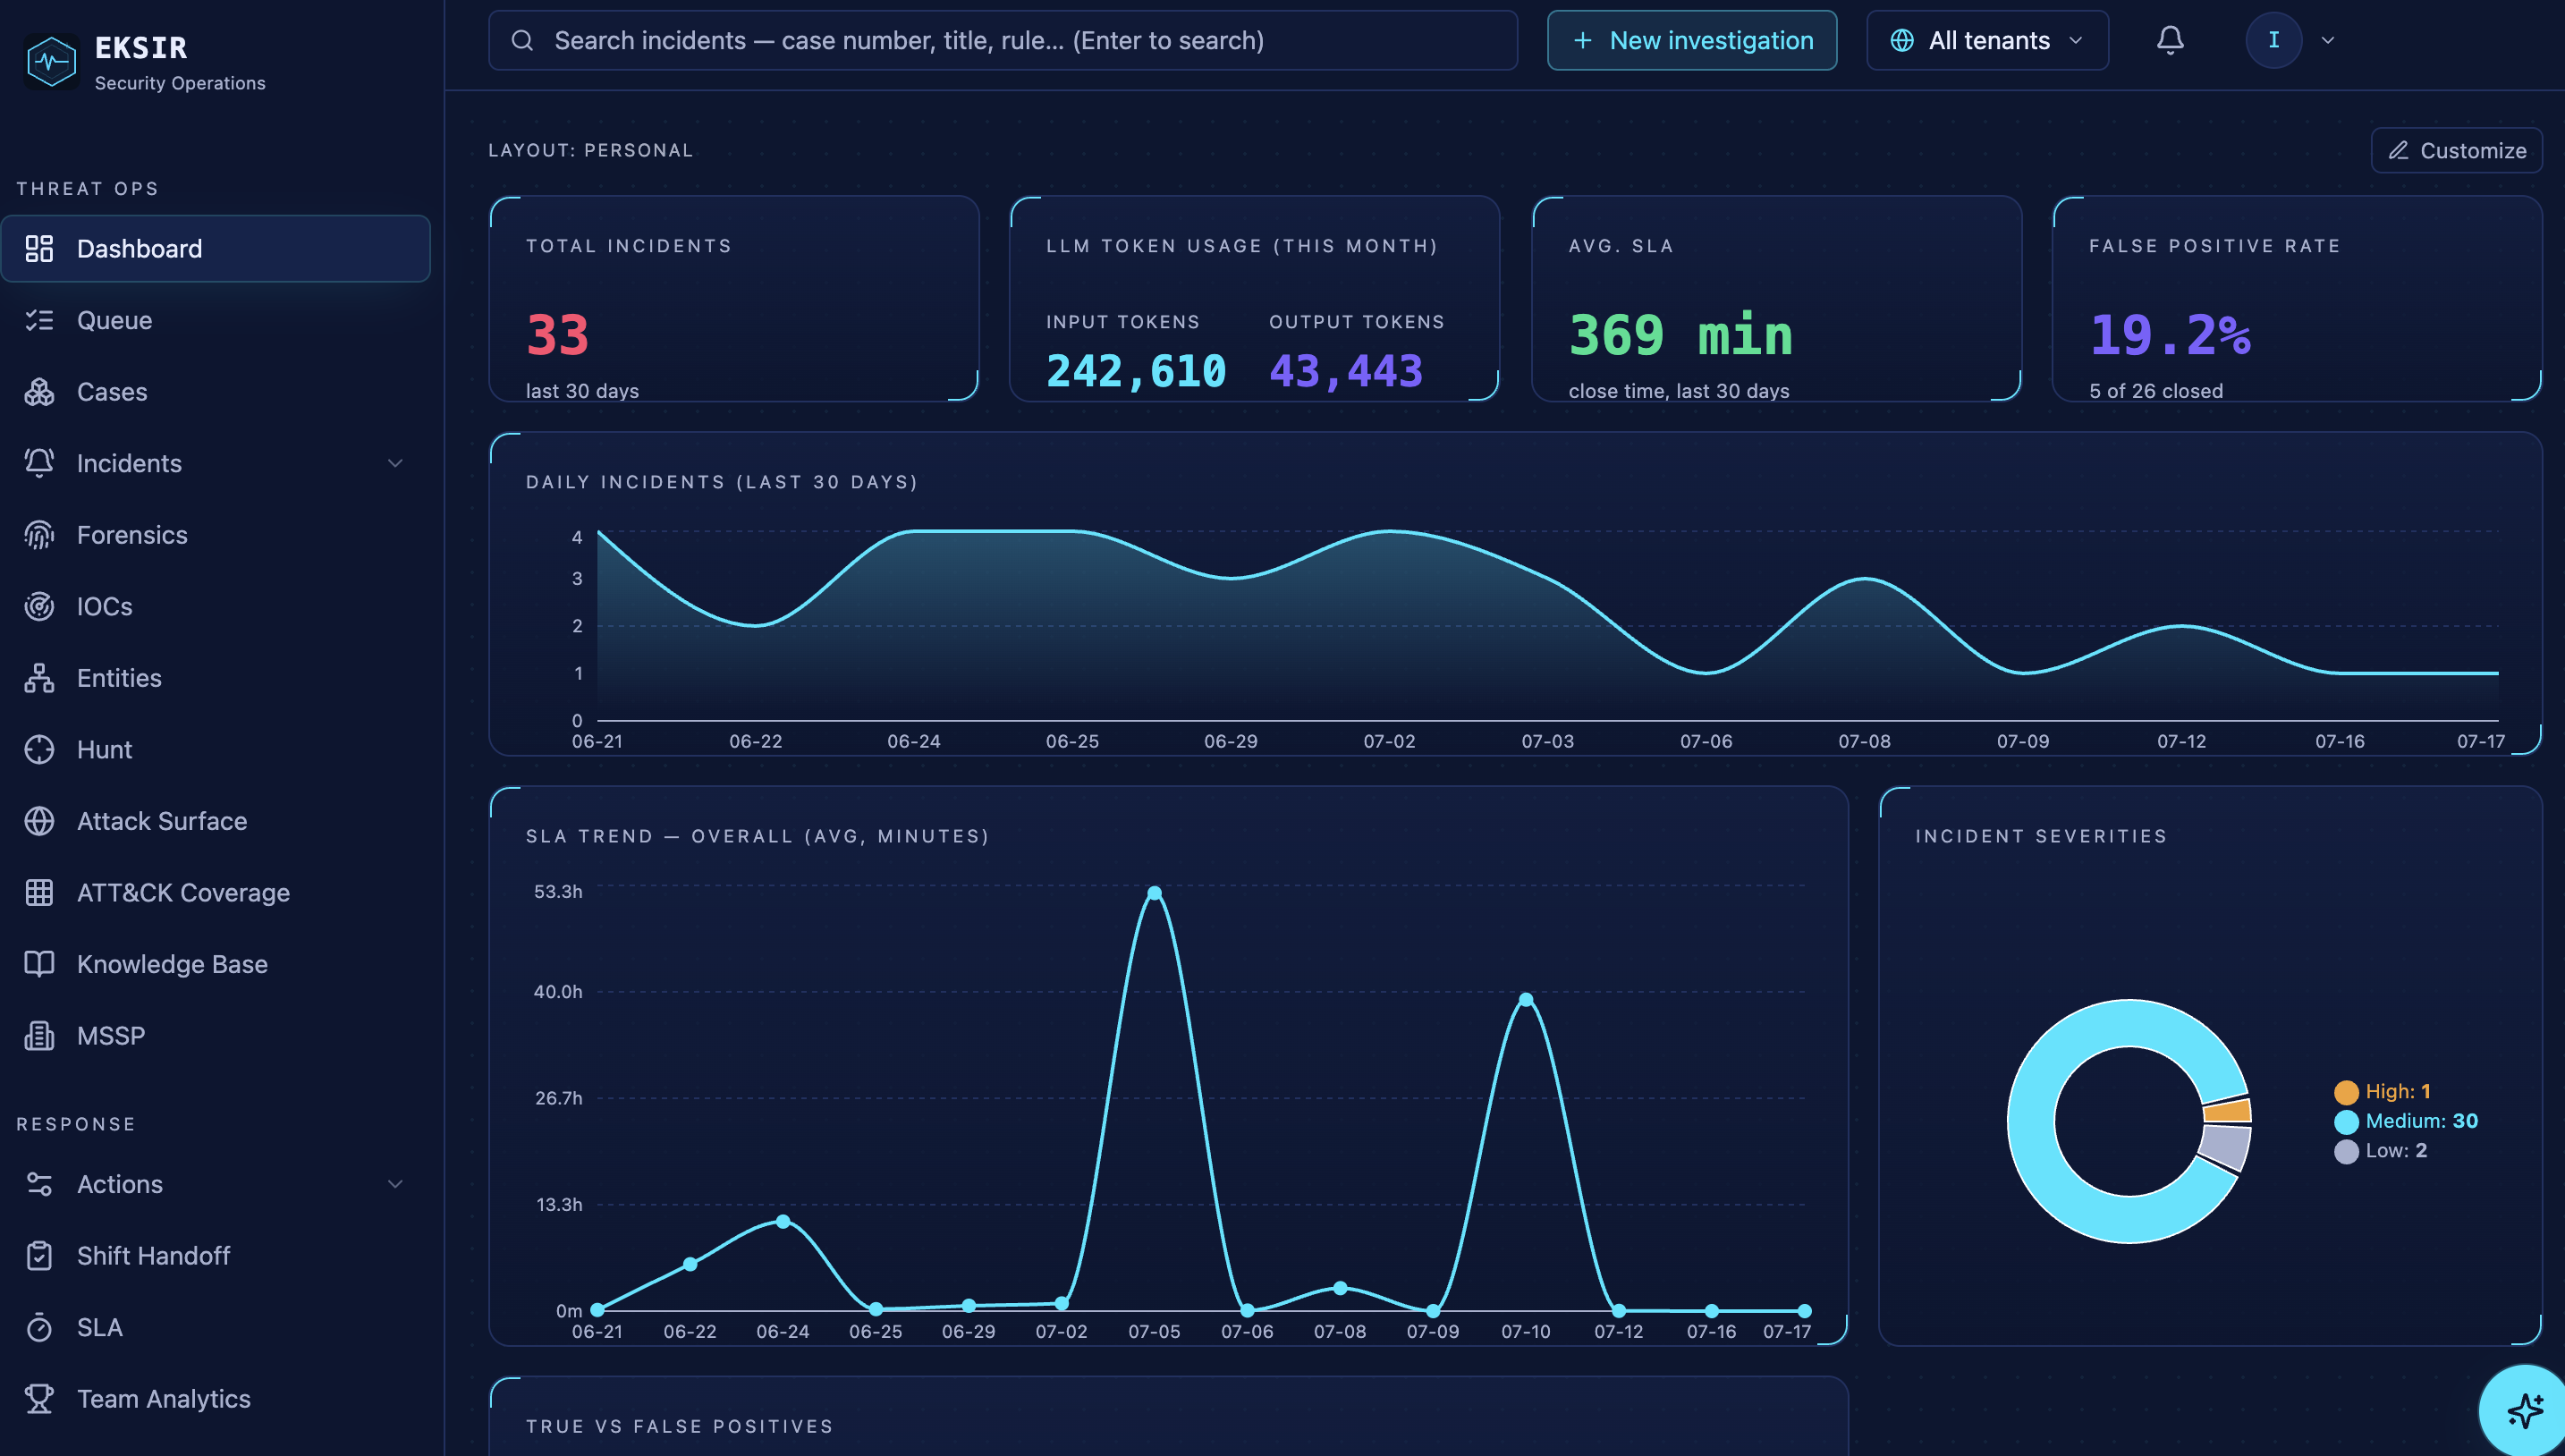Viewport: 2565px width, 1456px height.
Task: Open the Hunt crosshair icon
Action: point(39,750)
